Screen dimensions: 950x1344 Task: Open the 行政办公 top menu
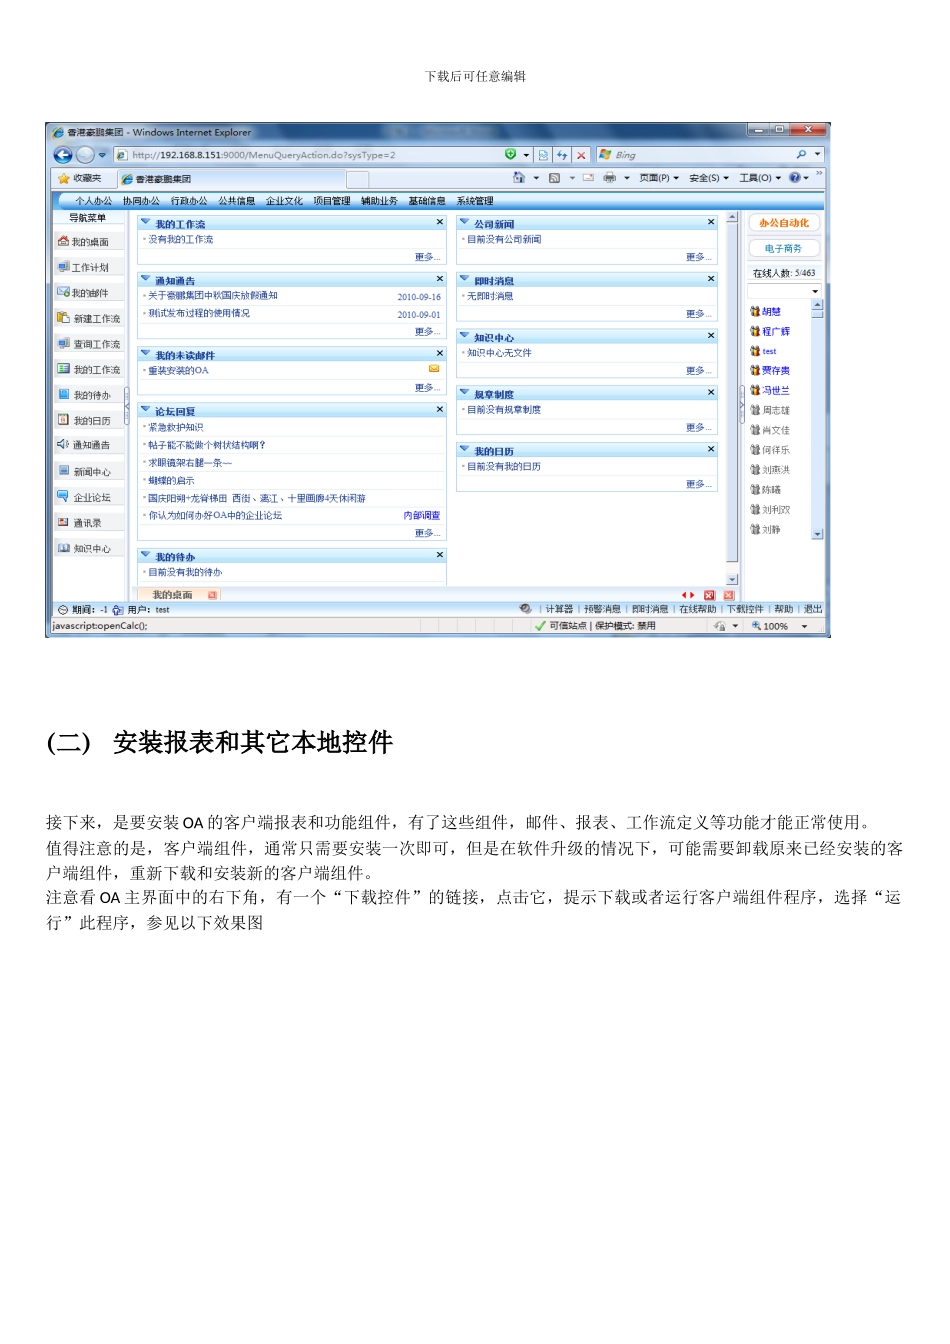click(x=189, y=201)
